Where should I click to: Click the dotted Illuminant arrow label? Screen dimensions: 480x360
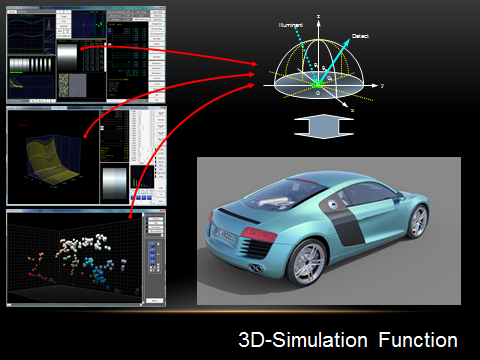point(291,25)
